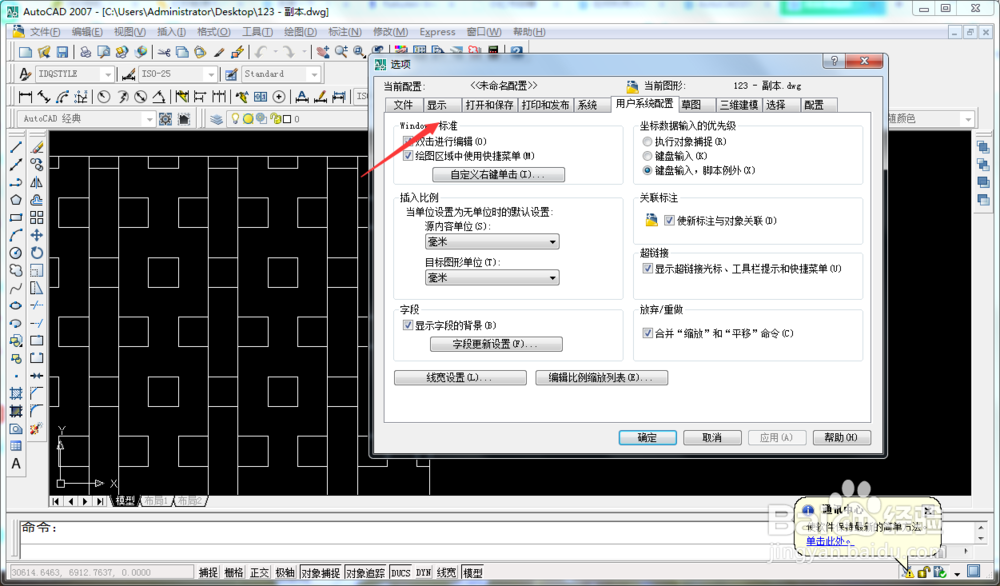Select the Erase modify tool
1000x586 pixels.
[x=37, y=147]
